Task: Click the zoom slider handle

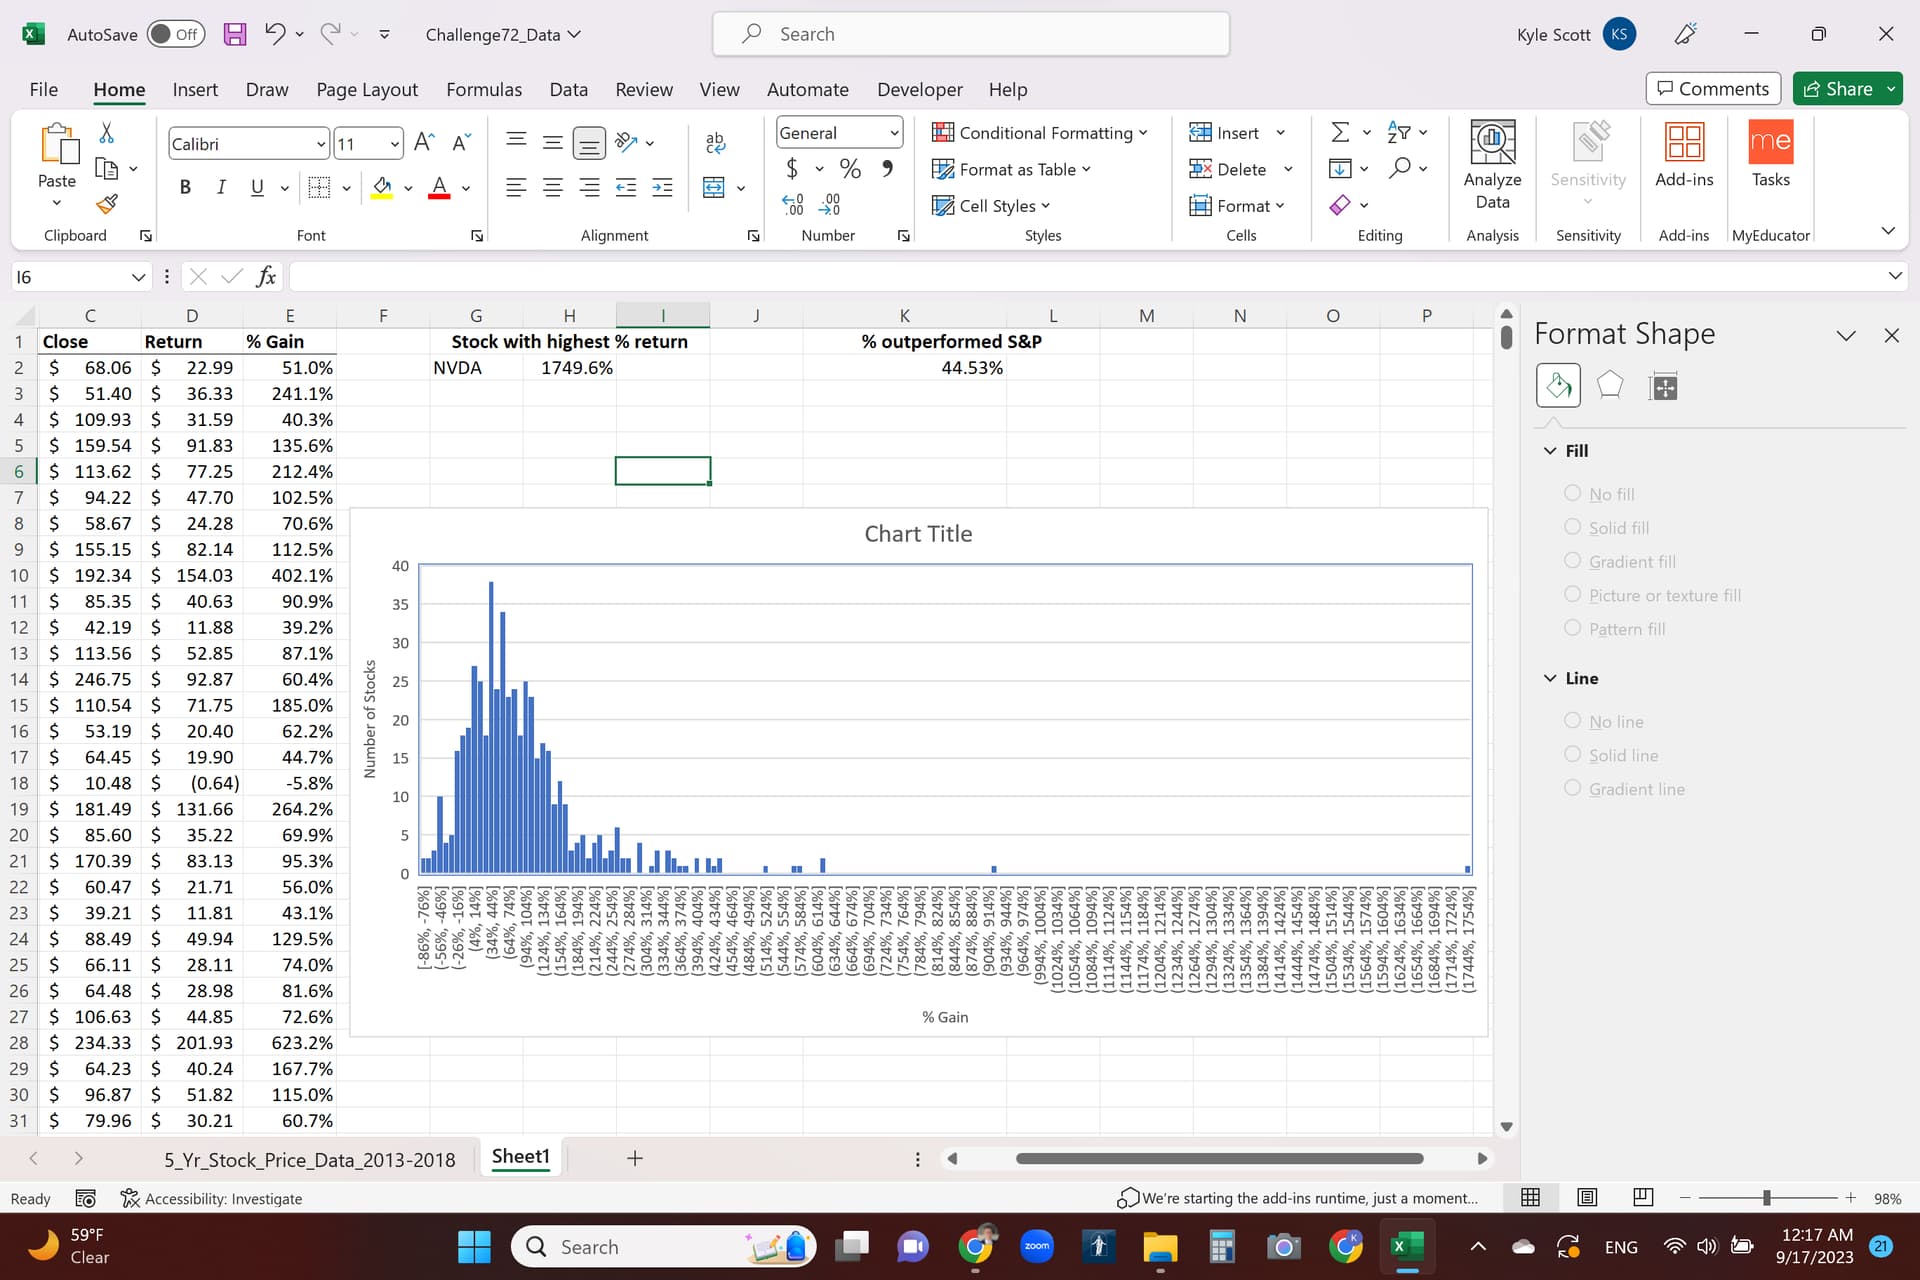Action: [x=1767, y=1197]
